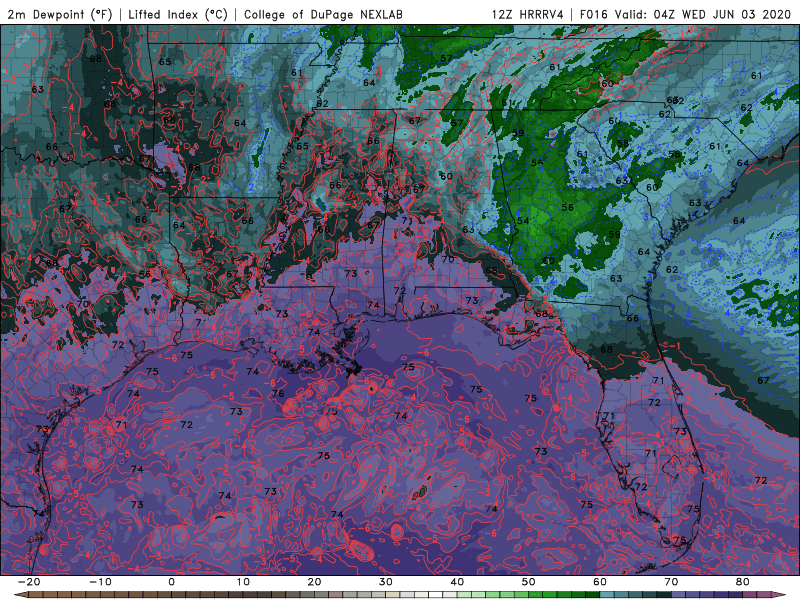Click the 54 dewpoint value on the map
Screen dimensions: 800x600
click(523, 221)
